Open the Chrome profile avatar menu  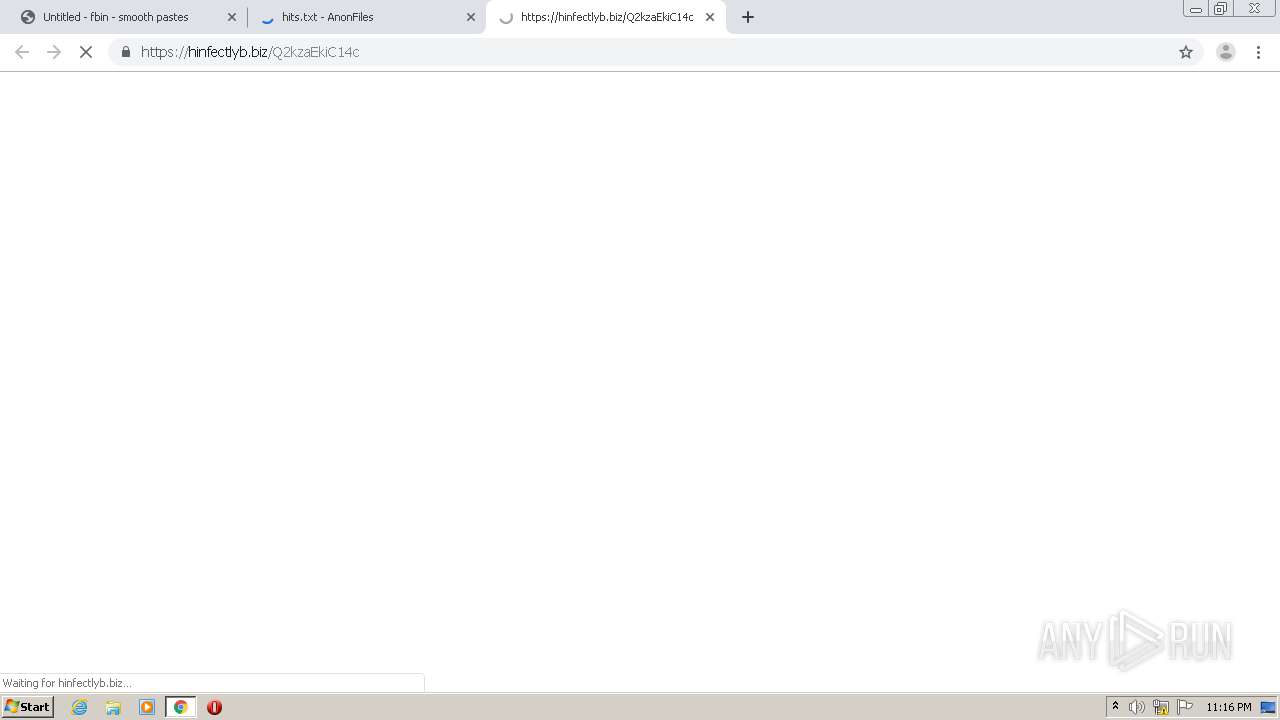[x=1226, y=52]
